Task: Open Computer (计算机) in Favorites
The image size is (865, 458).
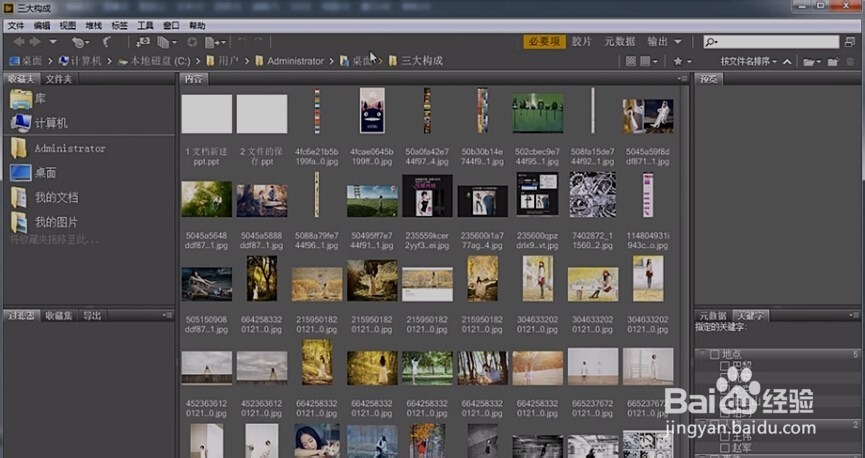Action: tap(39, 123)
